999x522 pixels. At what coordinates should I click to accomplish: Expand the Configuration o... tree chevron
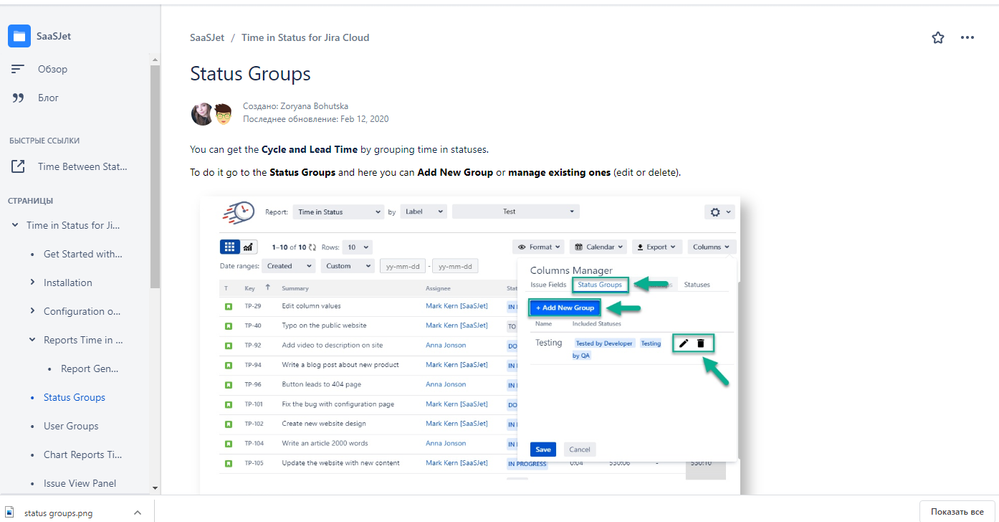32,311
